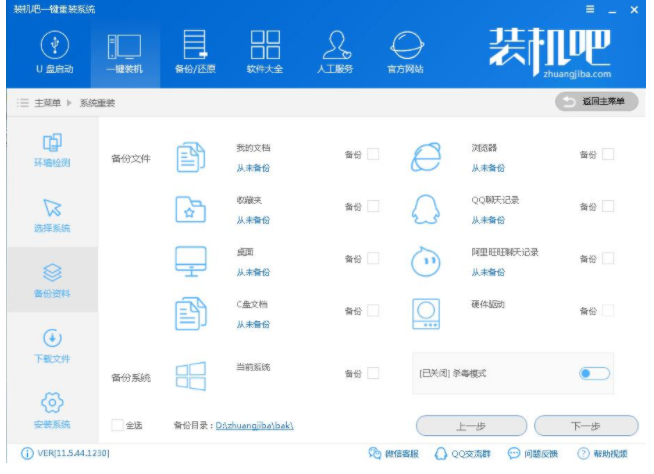
Task: Open the hamburger menu in title bar
Action: pos(590,9)
